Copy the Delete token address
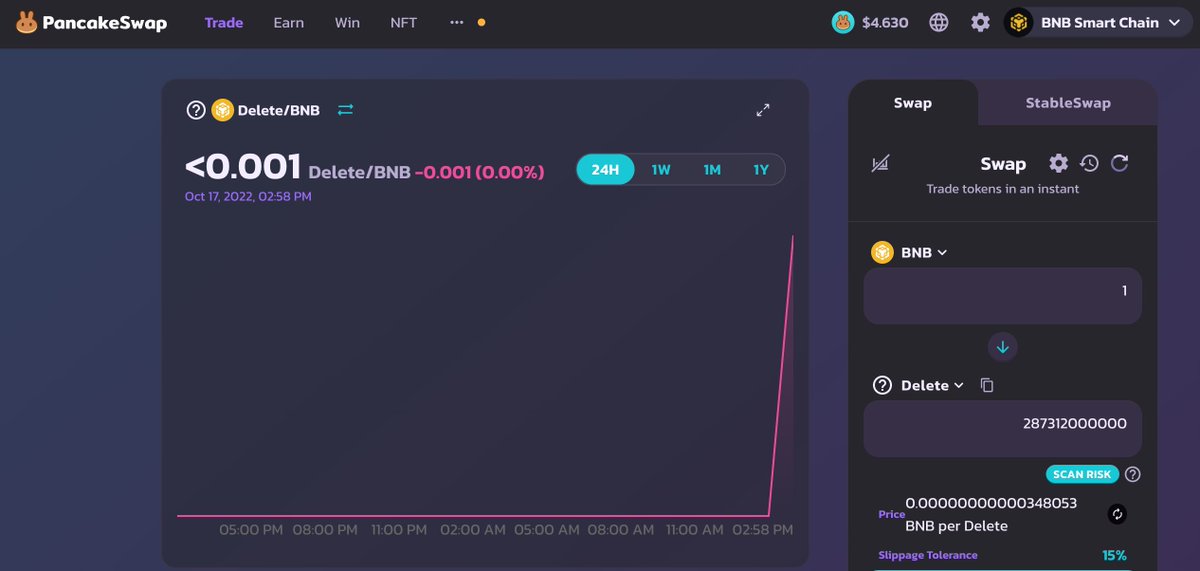 point(987,385)
